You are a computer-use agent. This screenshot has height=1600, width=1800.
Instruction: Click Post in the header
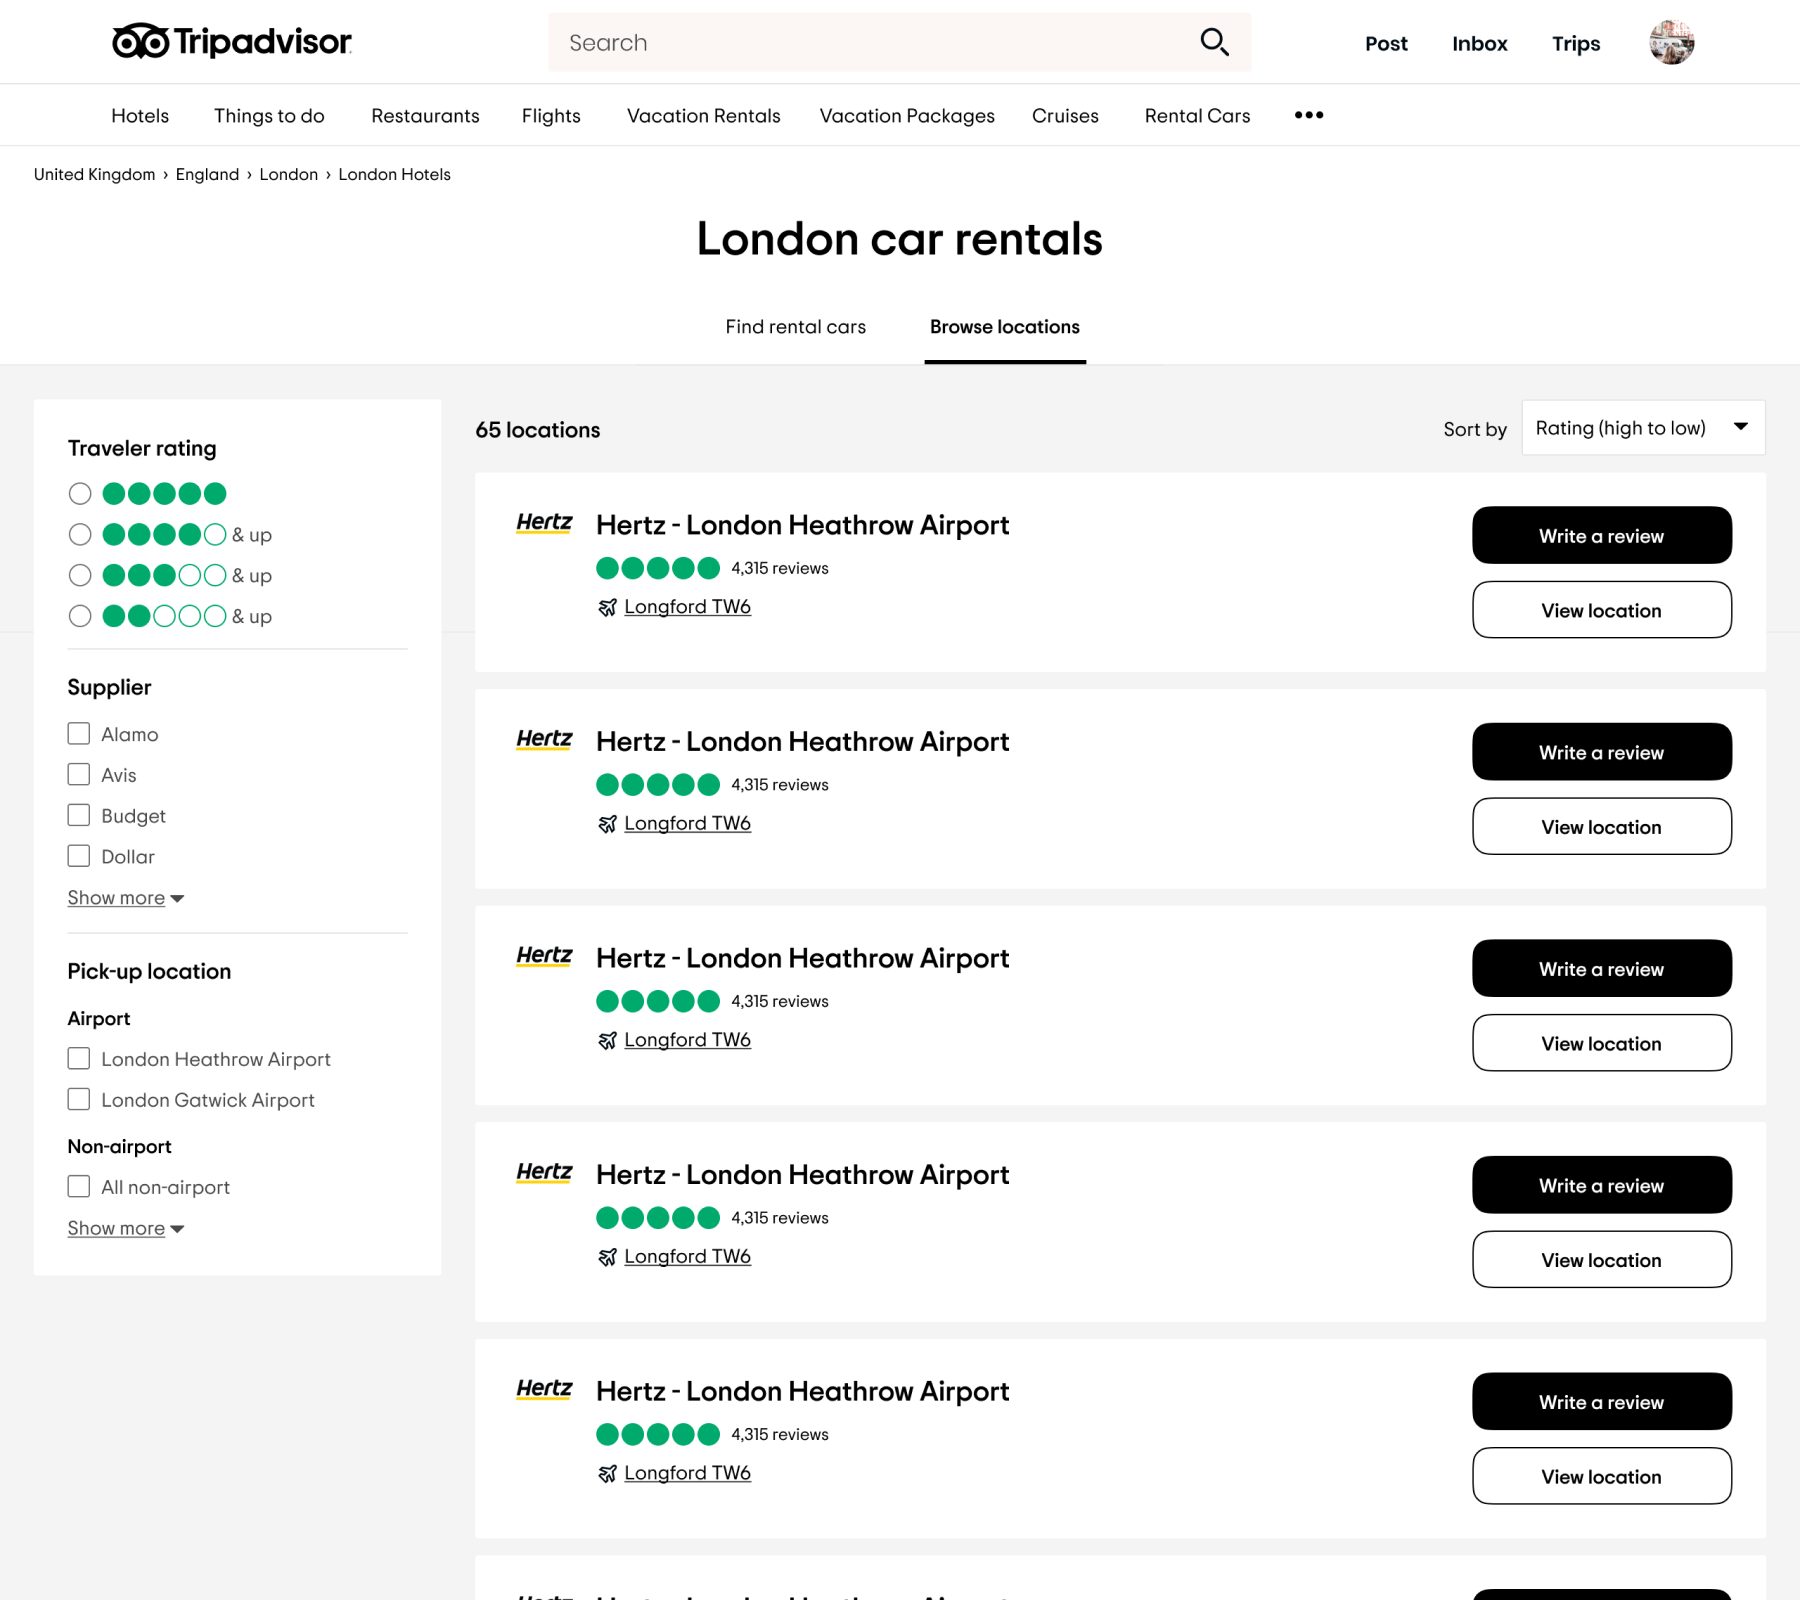1386,44
